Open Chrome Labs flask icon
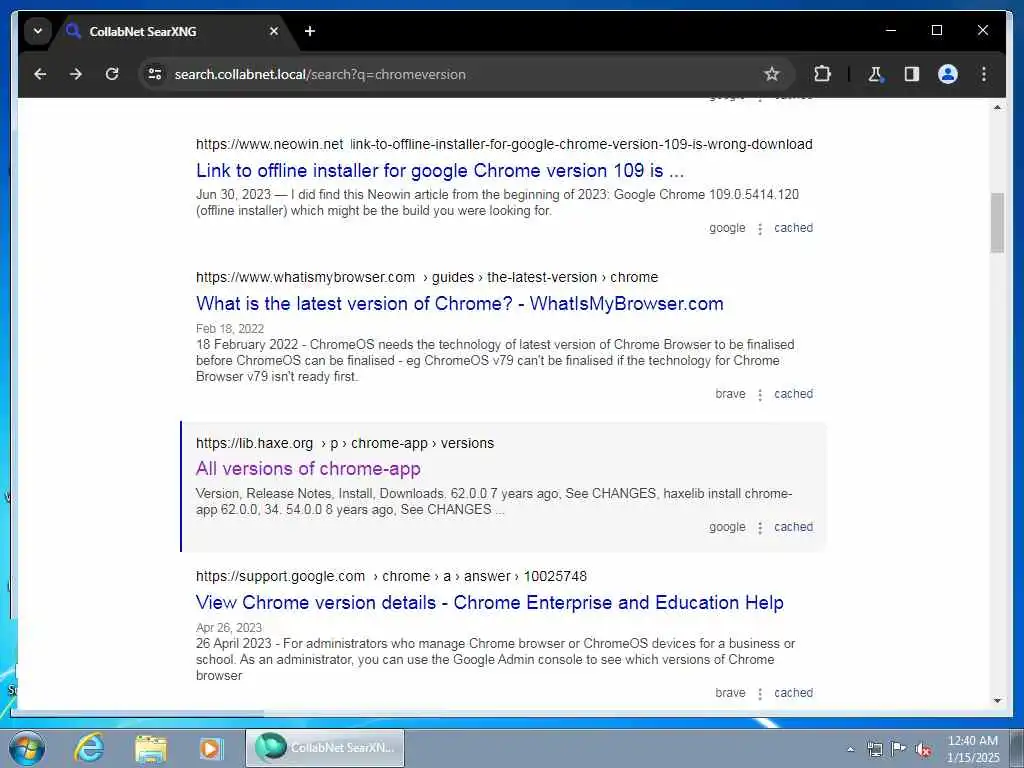Screen dimensions: 1024x768 click(x=875, y=74)
